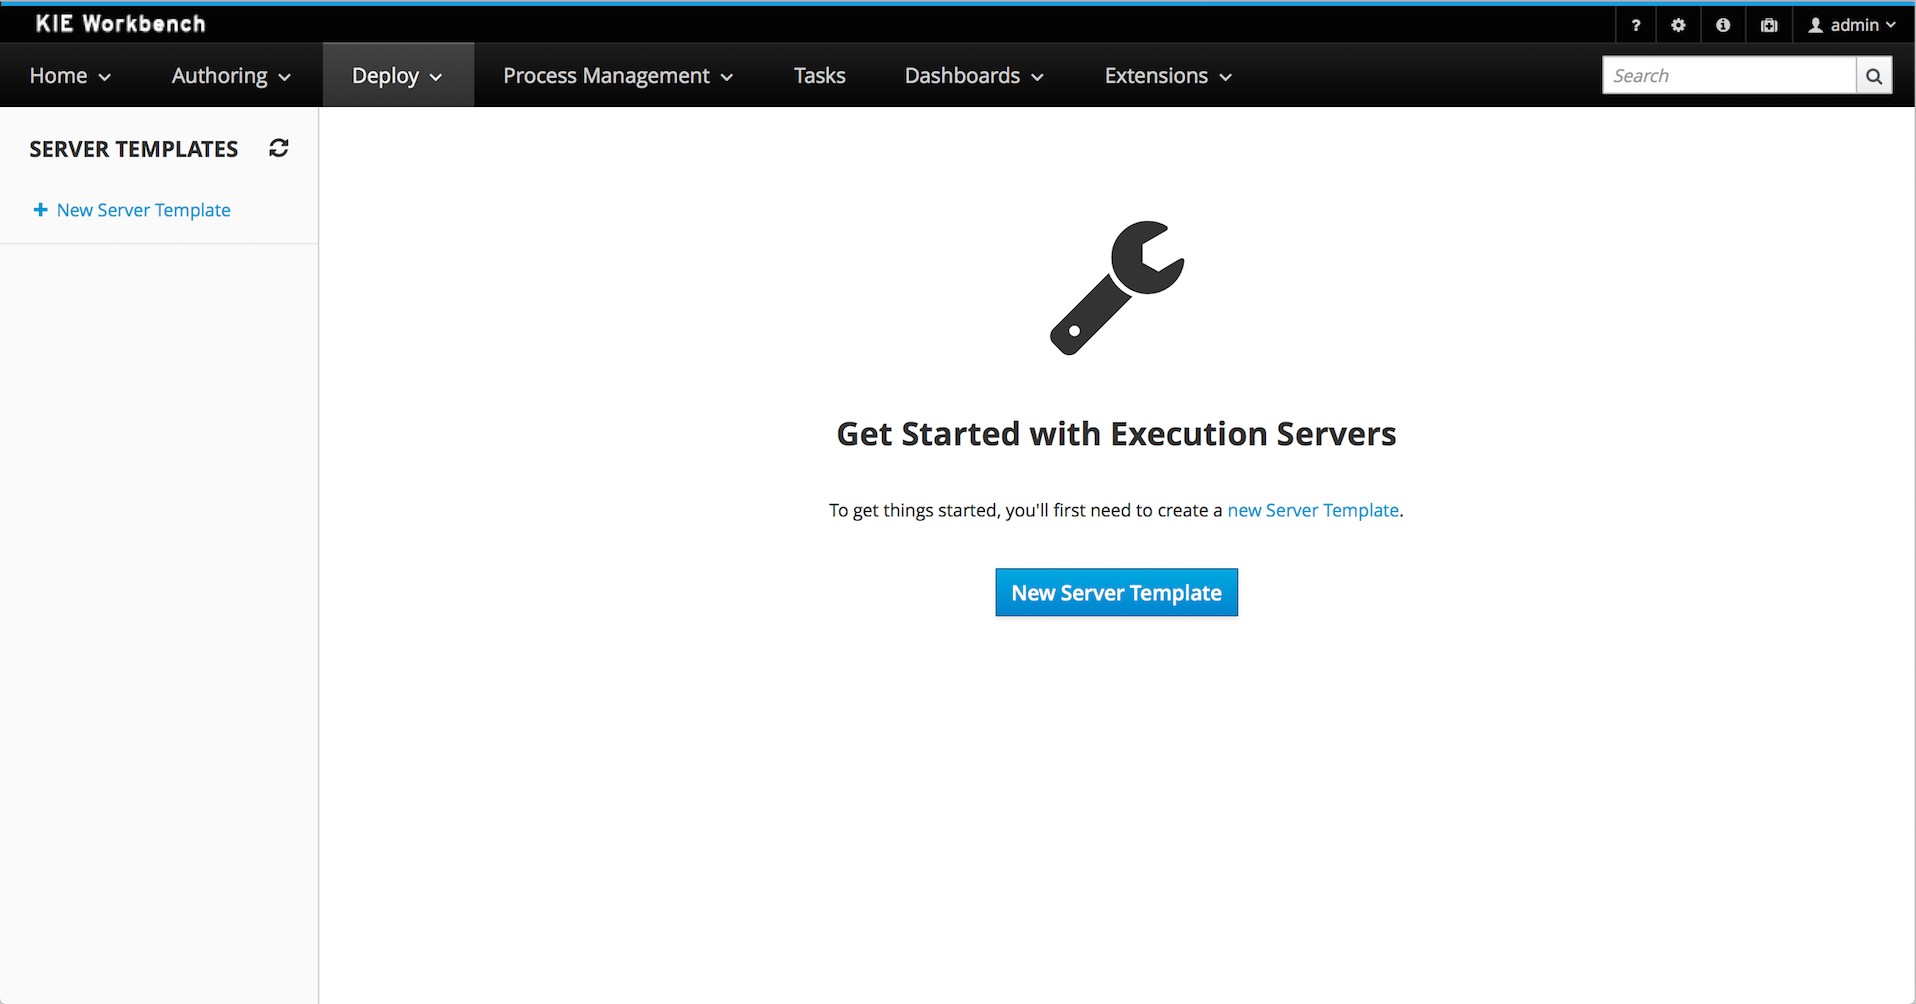The height and width of the screenshot is (1004, 1916).
Task: Open the Extensions dropdown
Action: [x=1168, y=76]
